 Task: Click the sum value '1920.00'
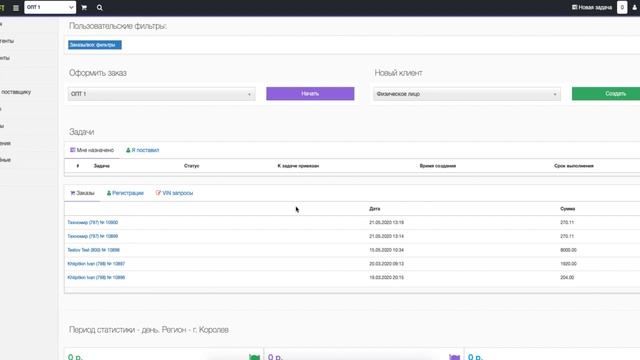[568, 264]
